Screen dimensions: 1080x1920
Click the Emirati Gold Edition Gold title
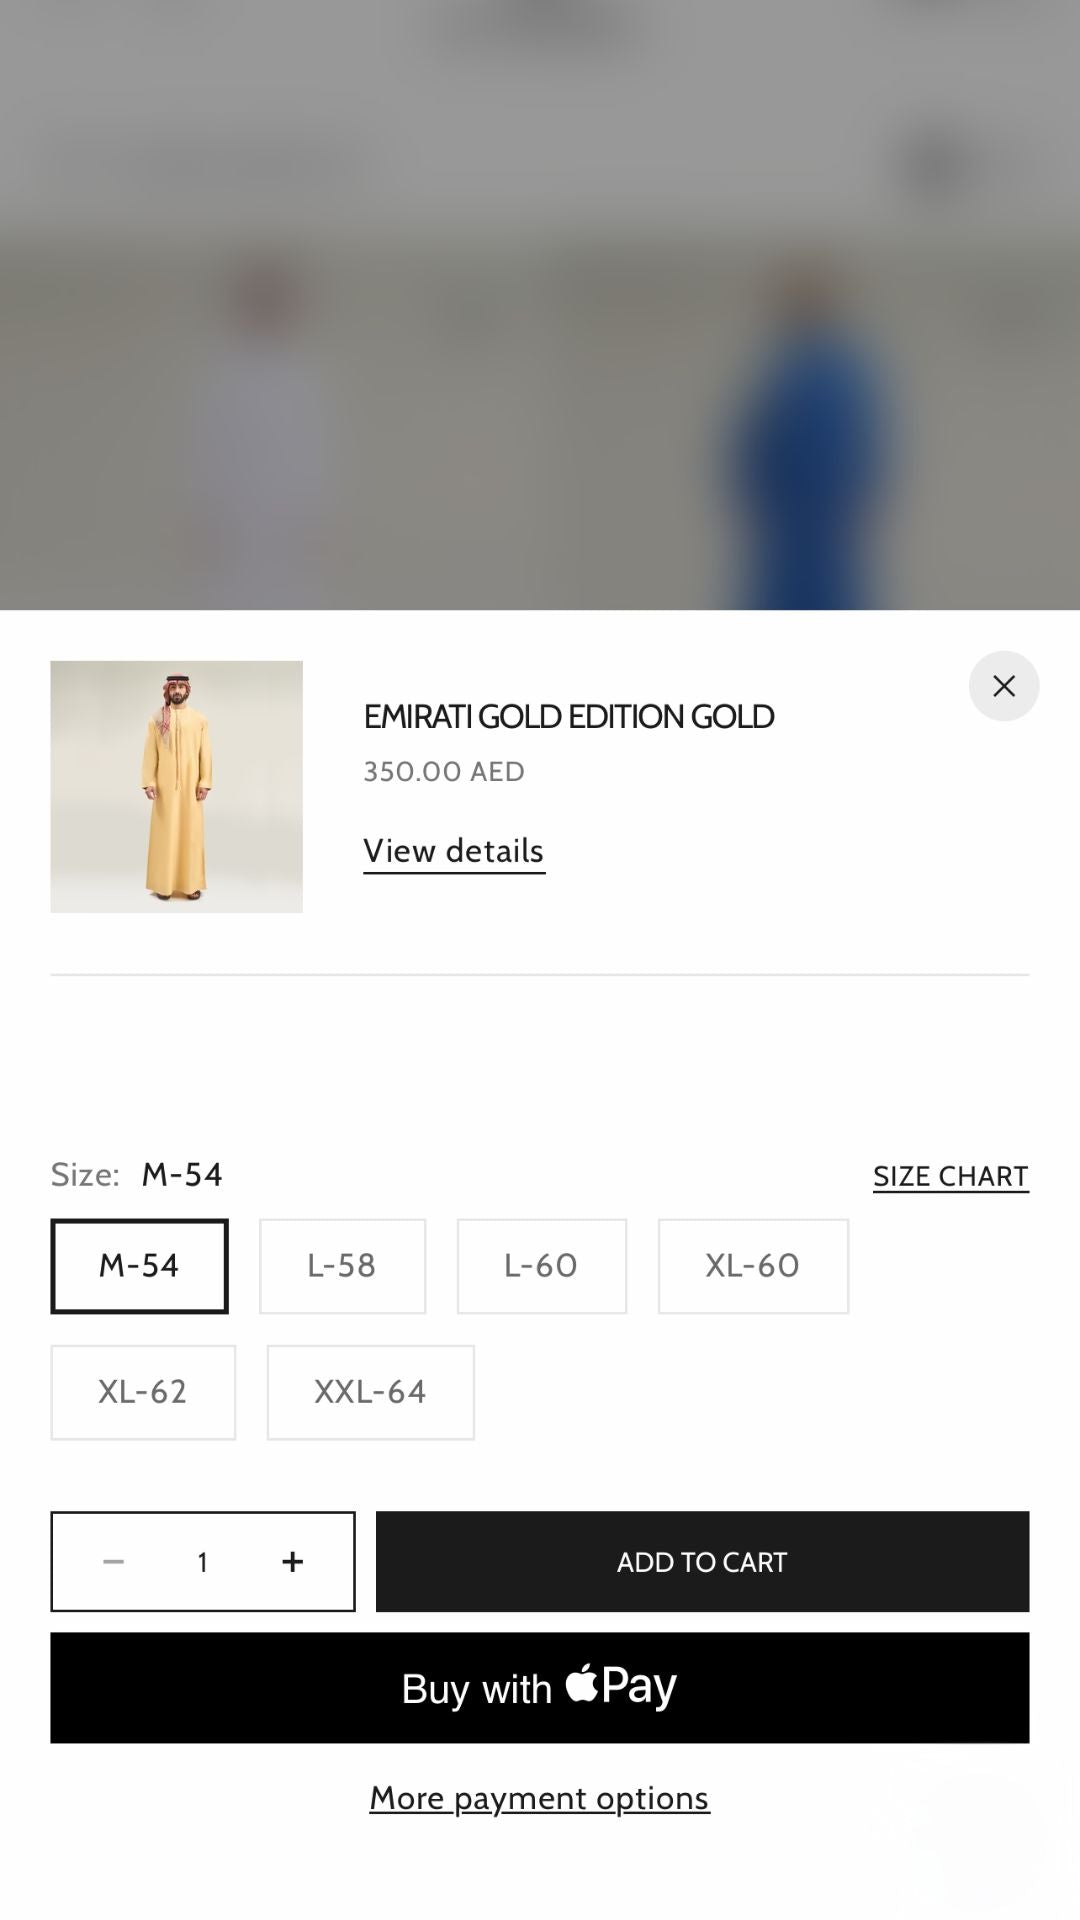[x=568, y=716]
